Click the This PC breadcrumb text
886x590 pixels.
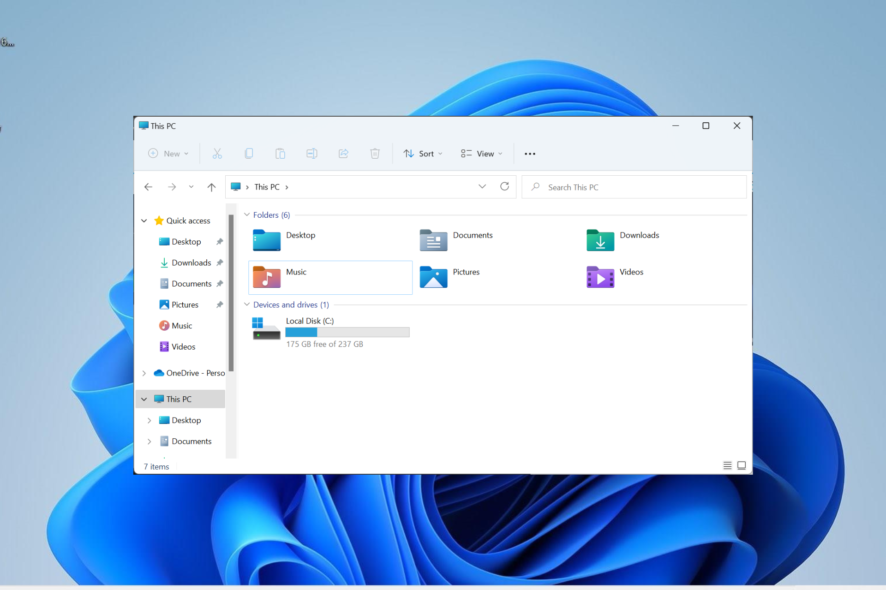click(267, 187)
